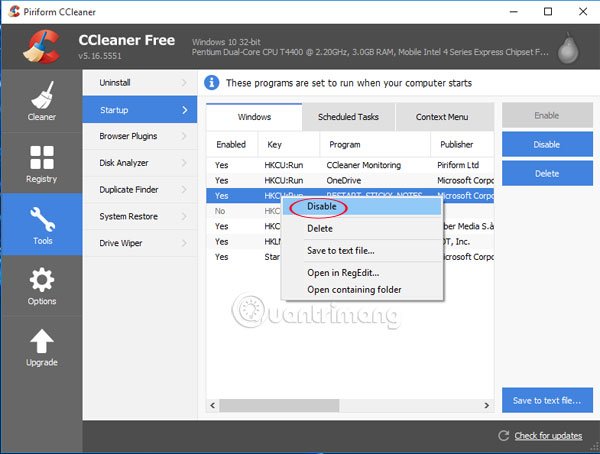The height and width of the screenshot is (454, 600).
Task: Click the horizontal scrollbar thumb
Action: [x=279, y=405]
